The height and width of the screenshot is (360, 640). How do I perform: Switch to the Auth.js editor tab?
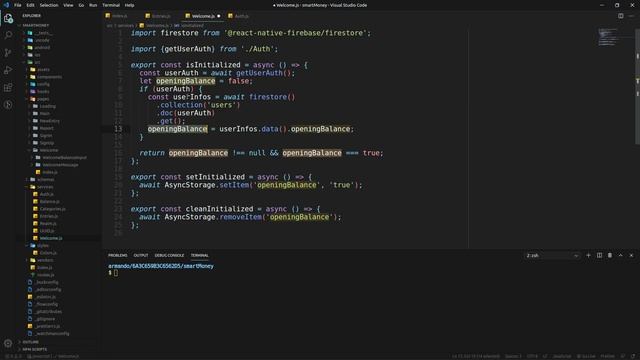click(242, 16)
